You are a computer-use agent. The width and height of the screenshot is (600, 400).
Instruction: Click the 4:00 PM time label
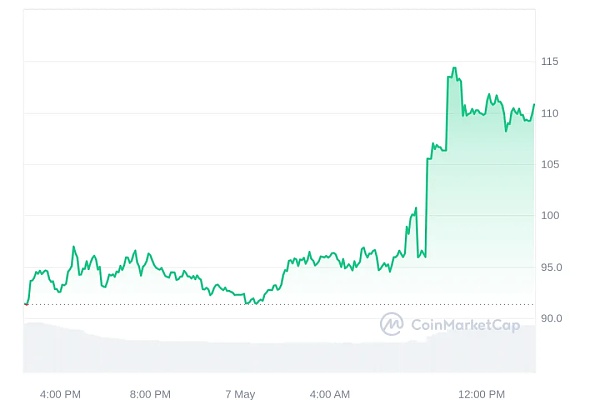[60, 394]
